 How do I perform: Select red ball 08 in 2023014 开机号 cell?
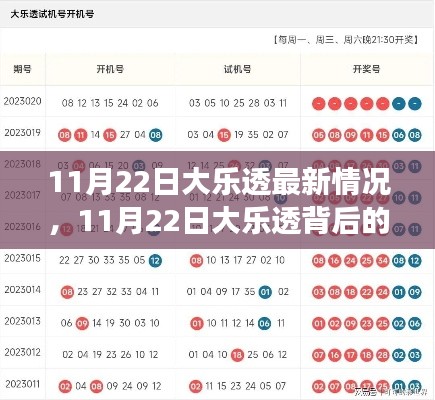coord(67,292)
